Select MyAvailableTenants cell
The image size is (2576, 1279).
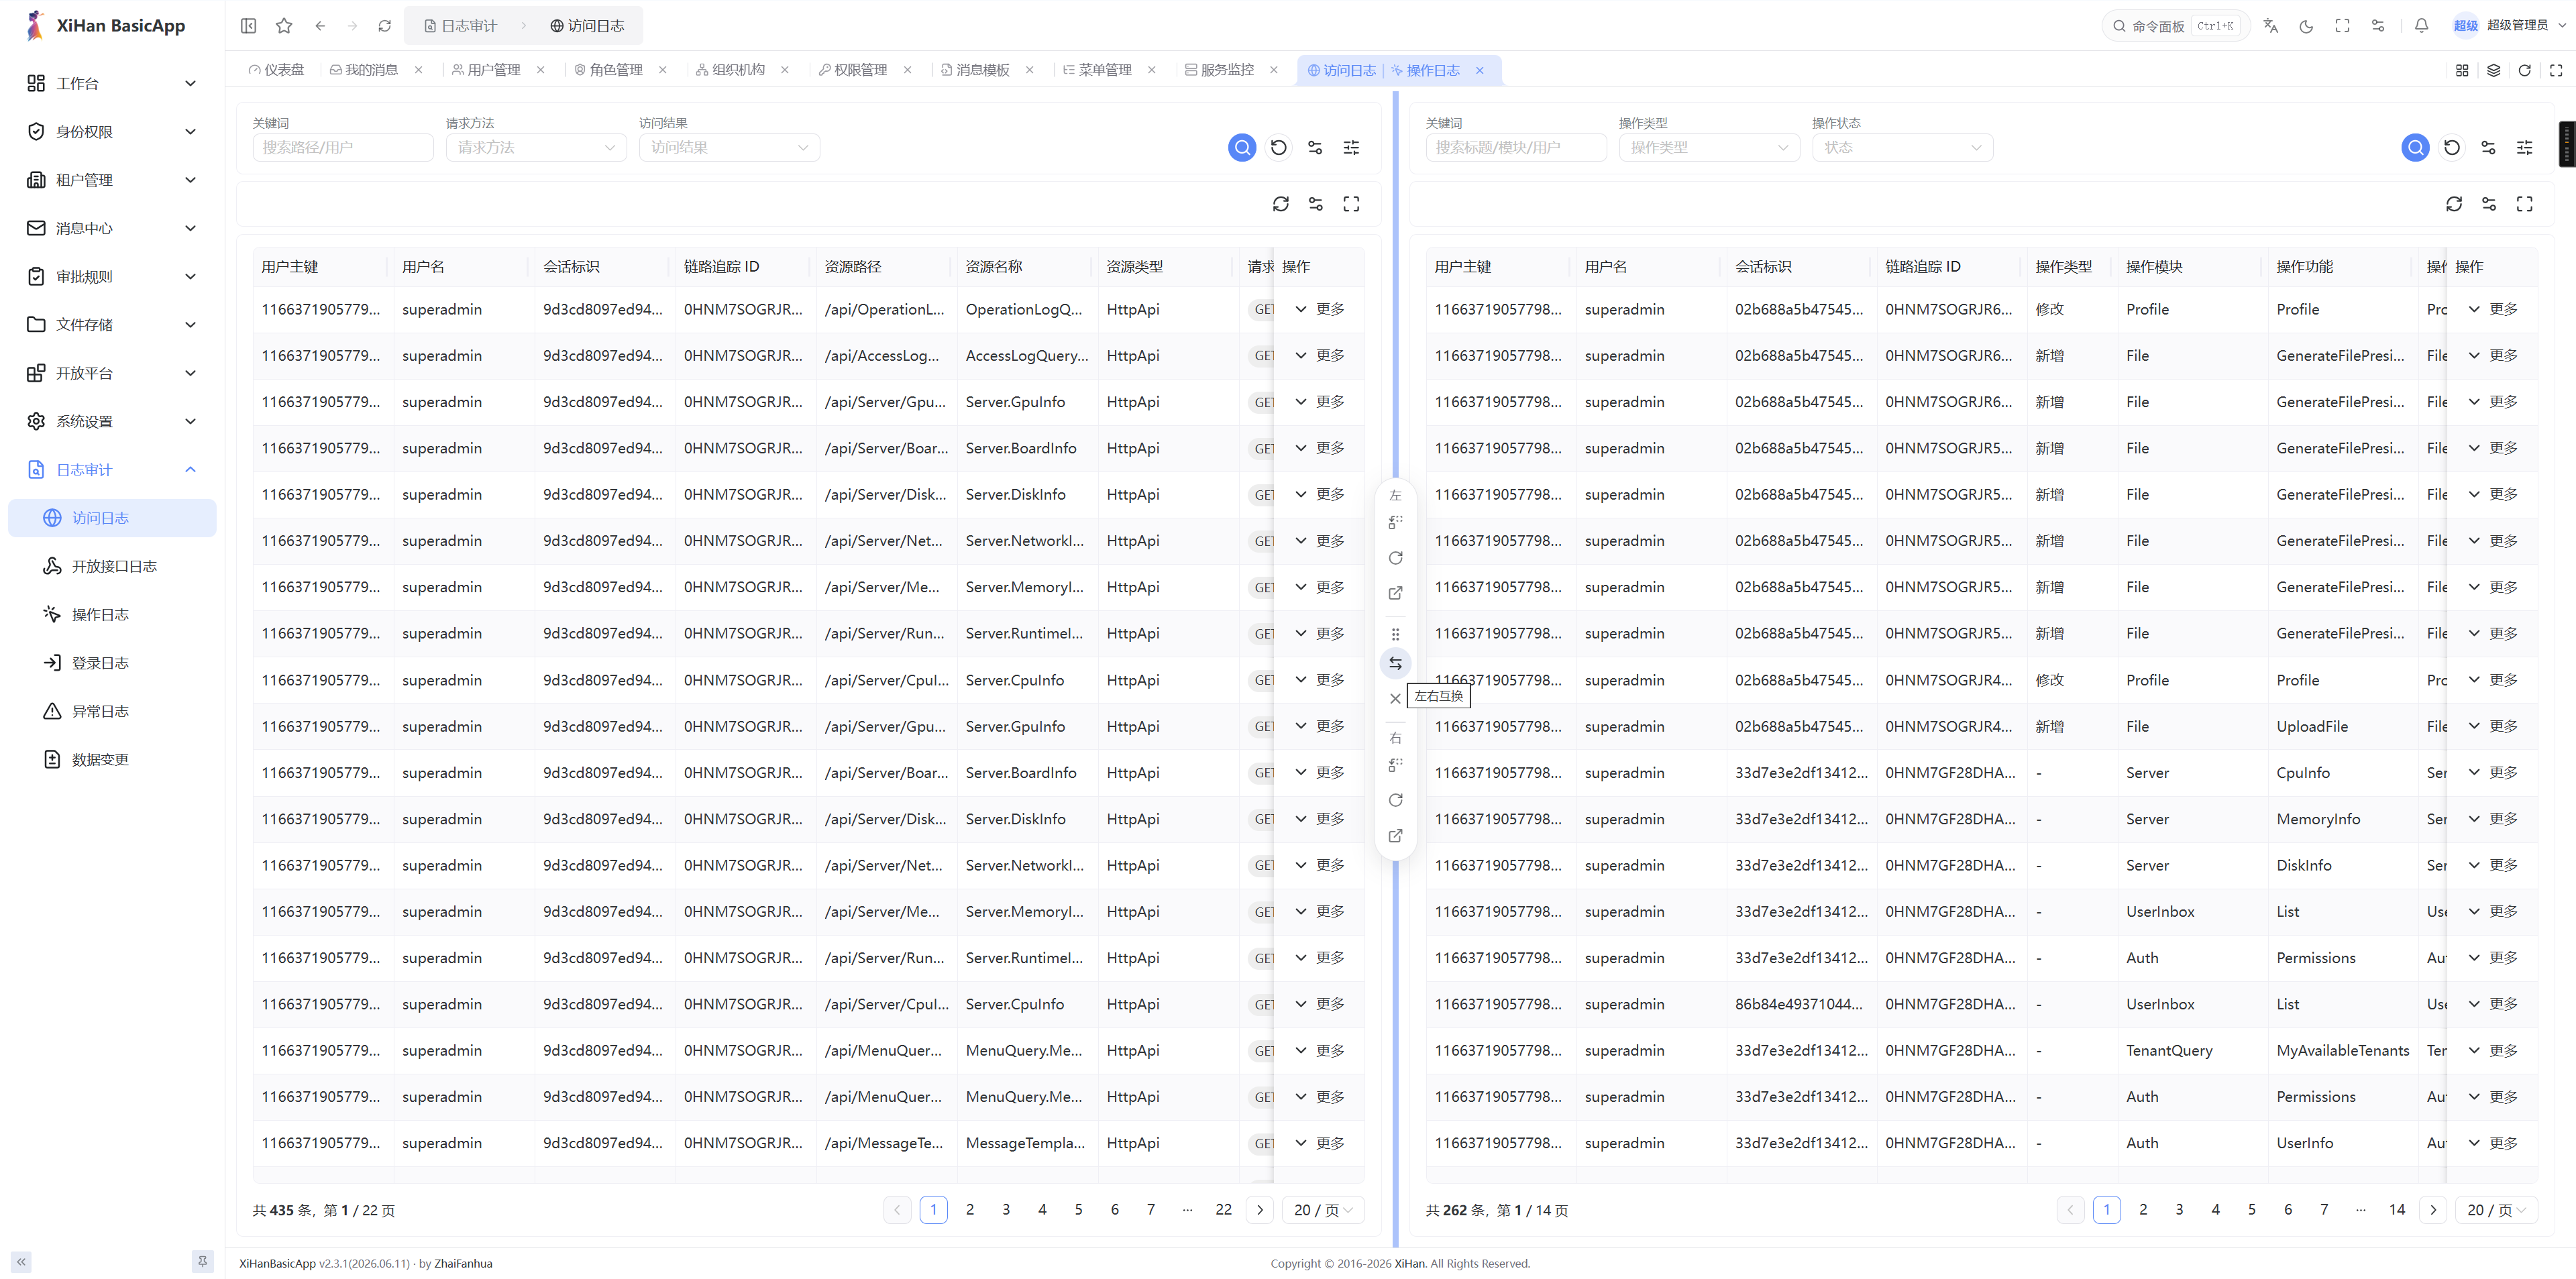pos(2342,1051)
